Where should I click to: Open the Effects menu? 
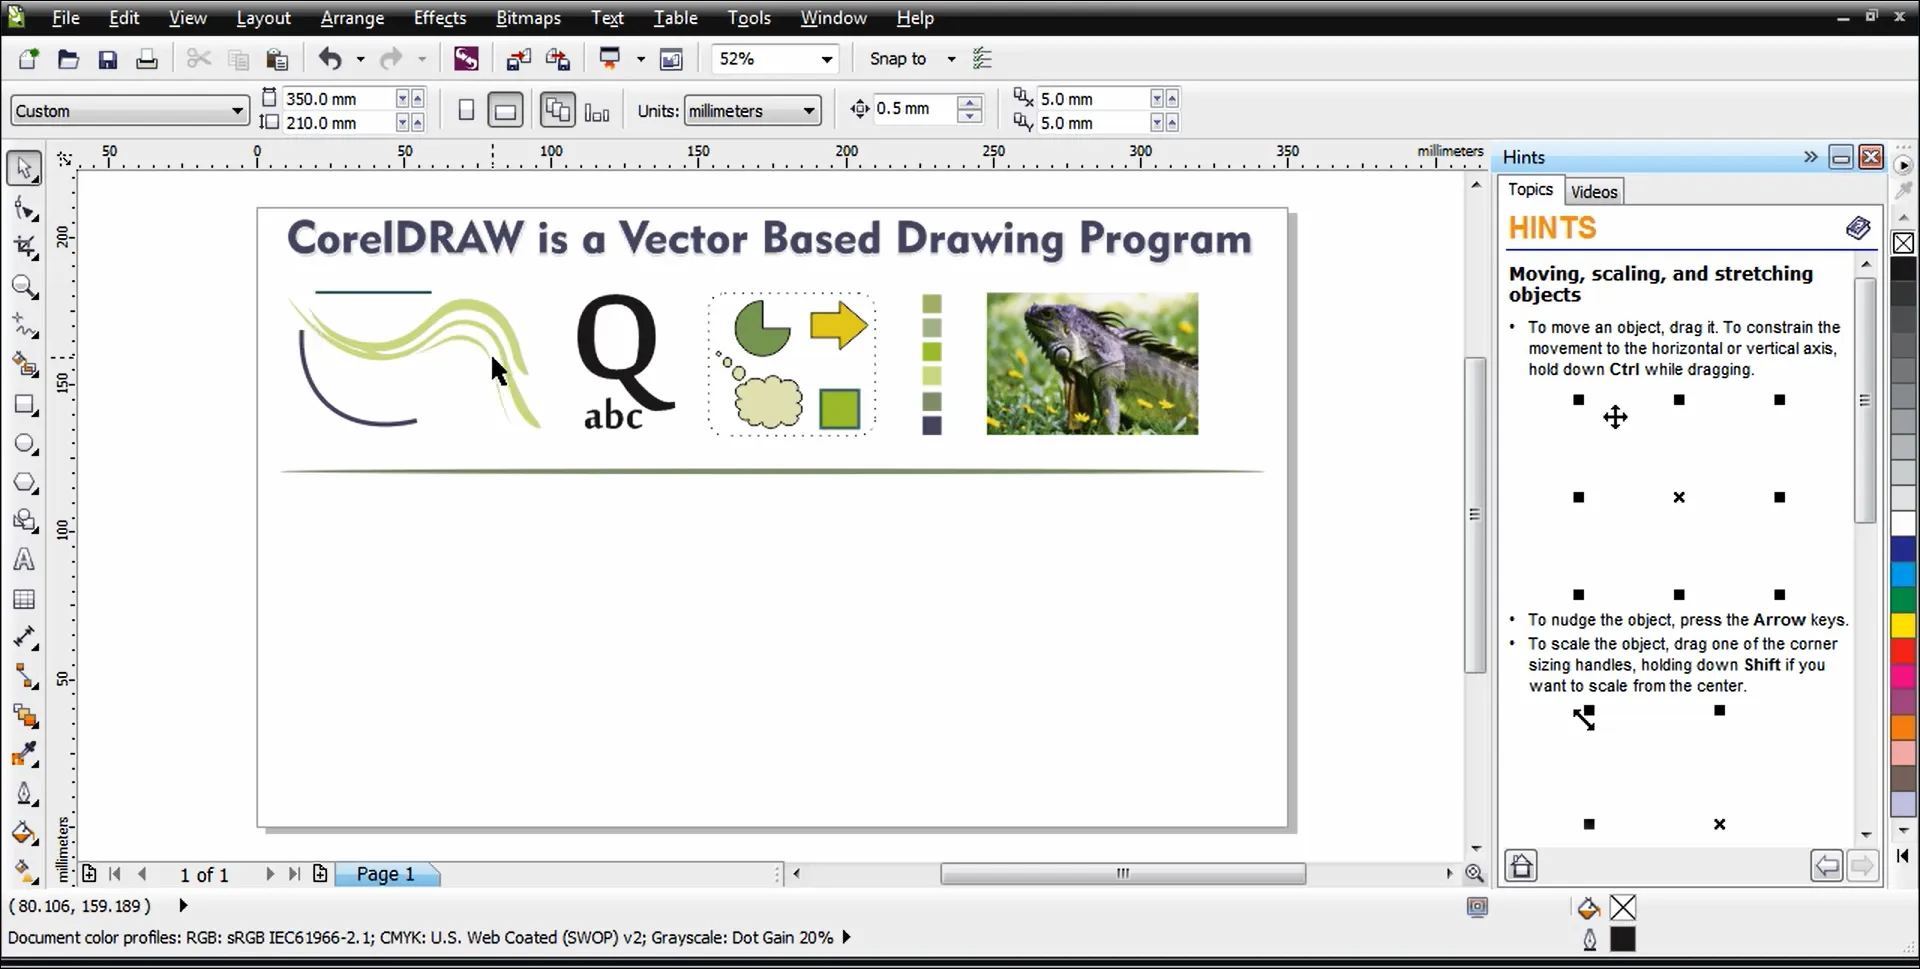tap(439, 18)
